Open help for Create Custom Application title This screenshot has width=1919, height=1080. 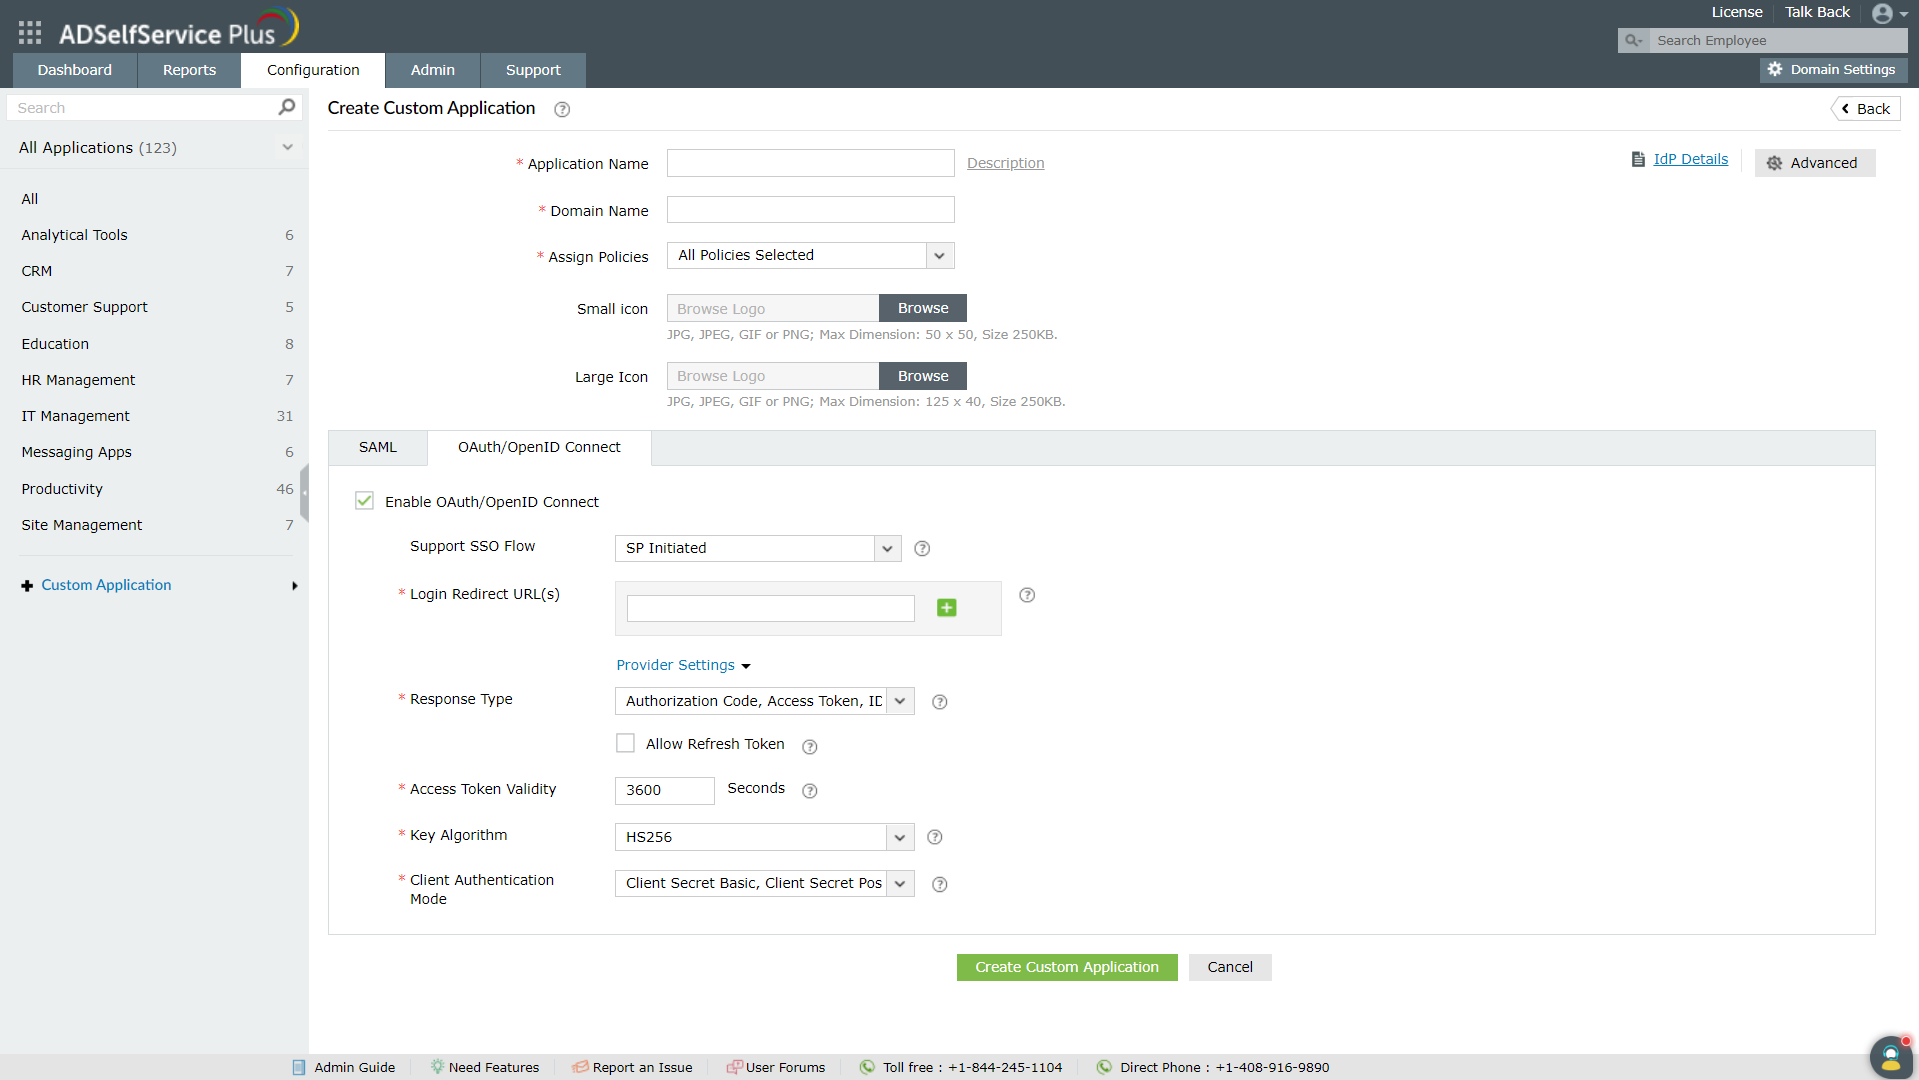coord(562,109)
